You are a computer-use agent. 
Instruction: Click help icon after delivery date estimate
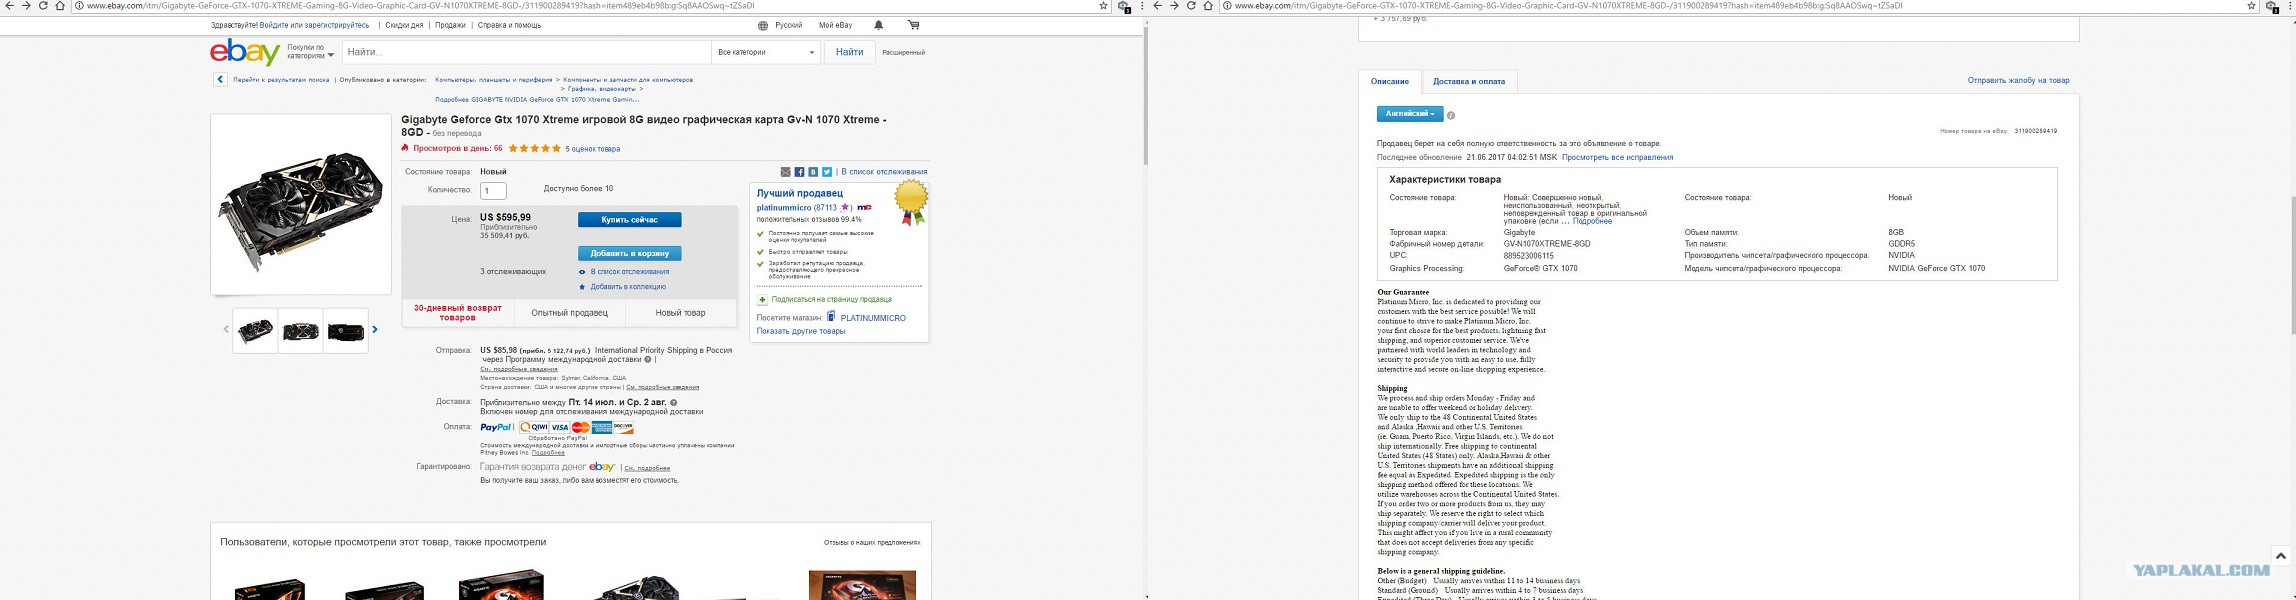pyautogui.click(x=673, y=402)
